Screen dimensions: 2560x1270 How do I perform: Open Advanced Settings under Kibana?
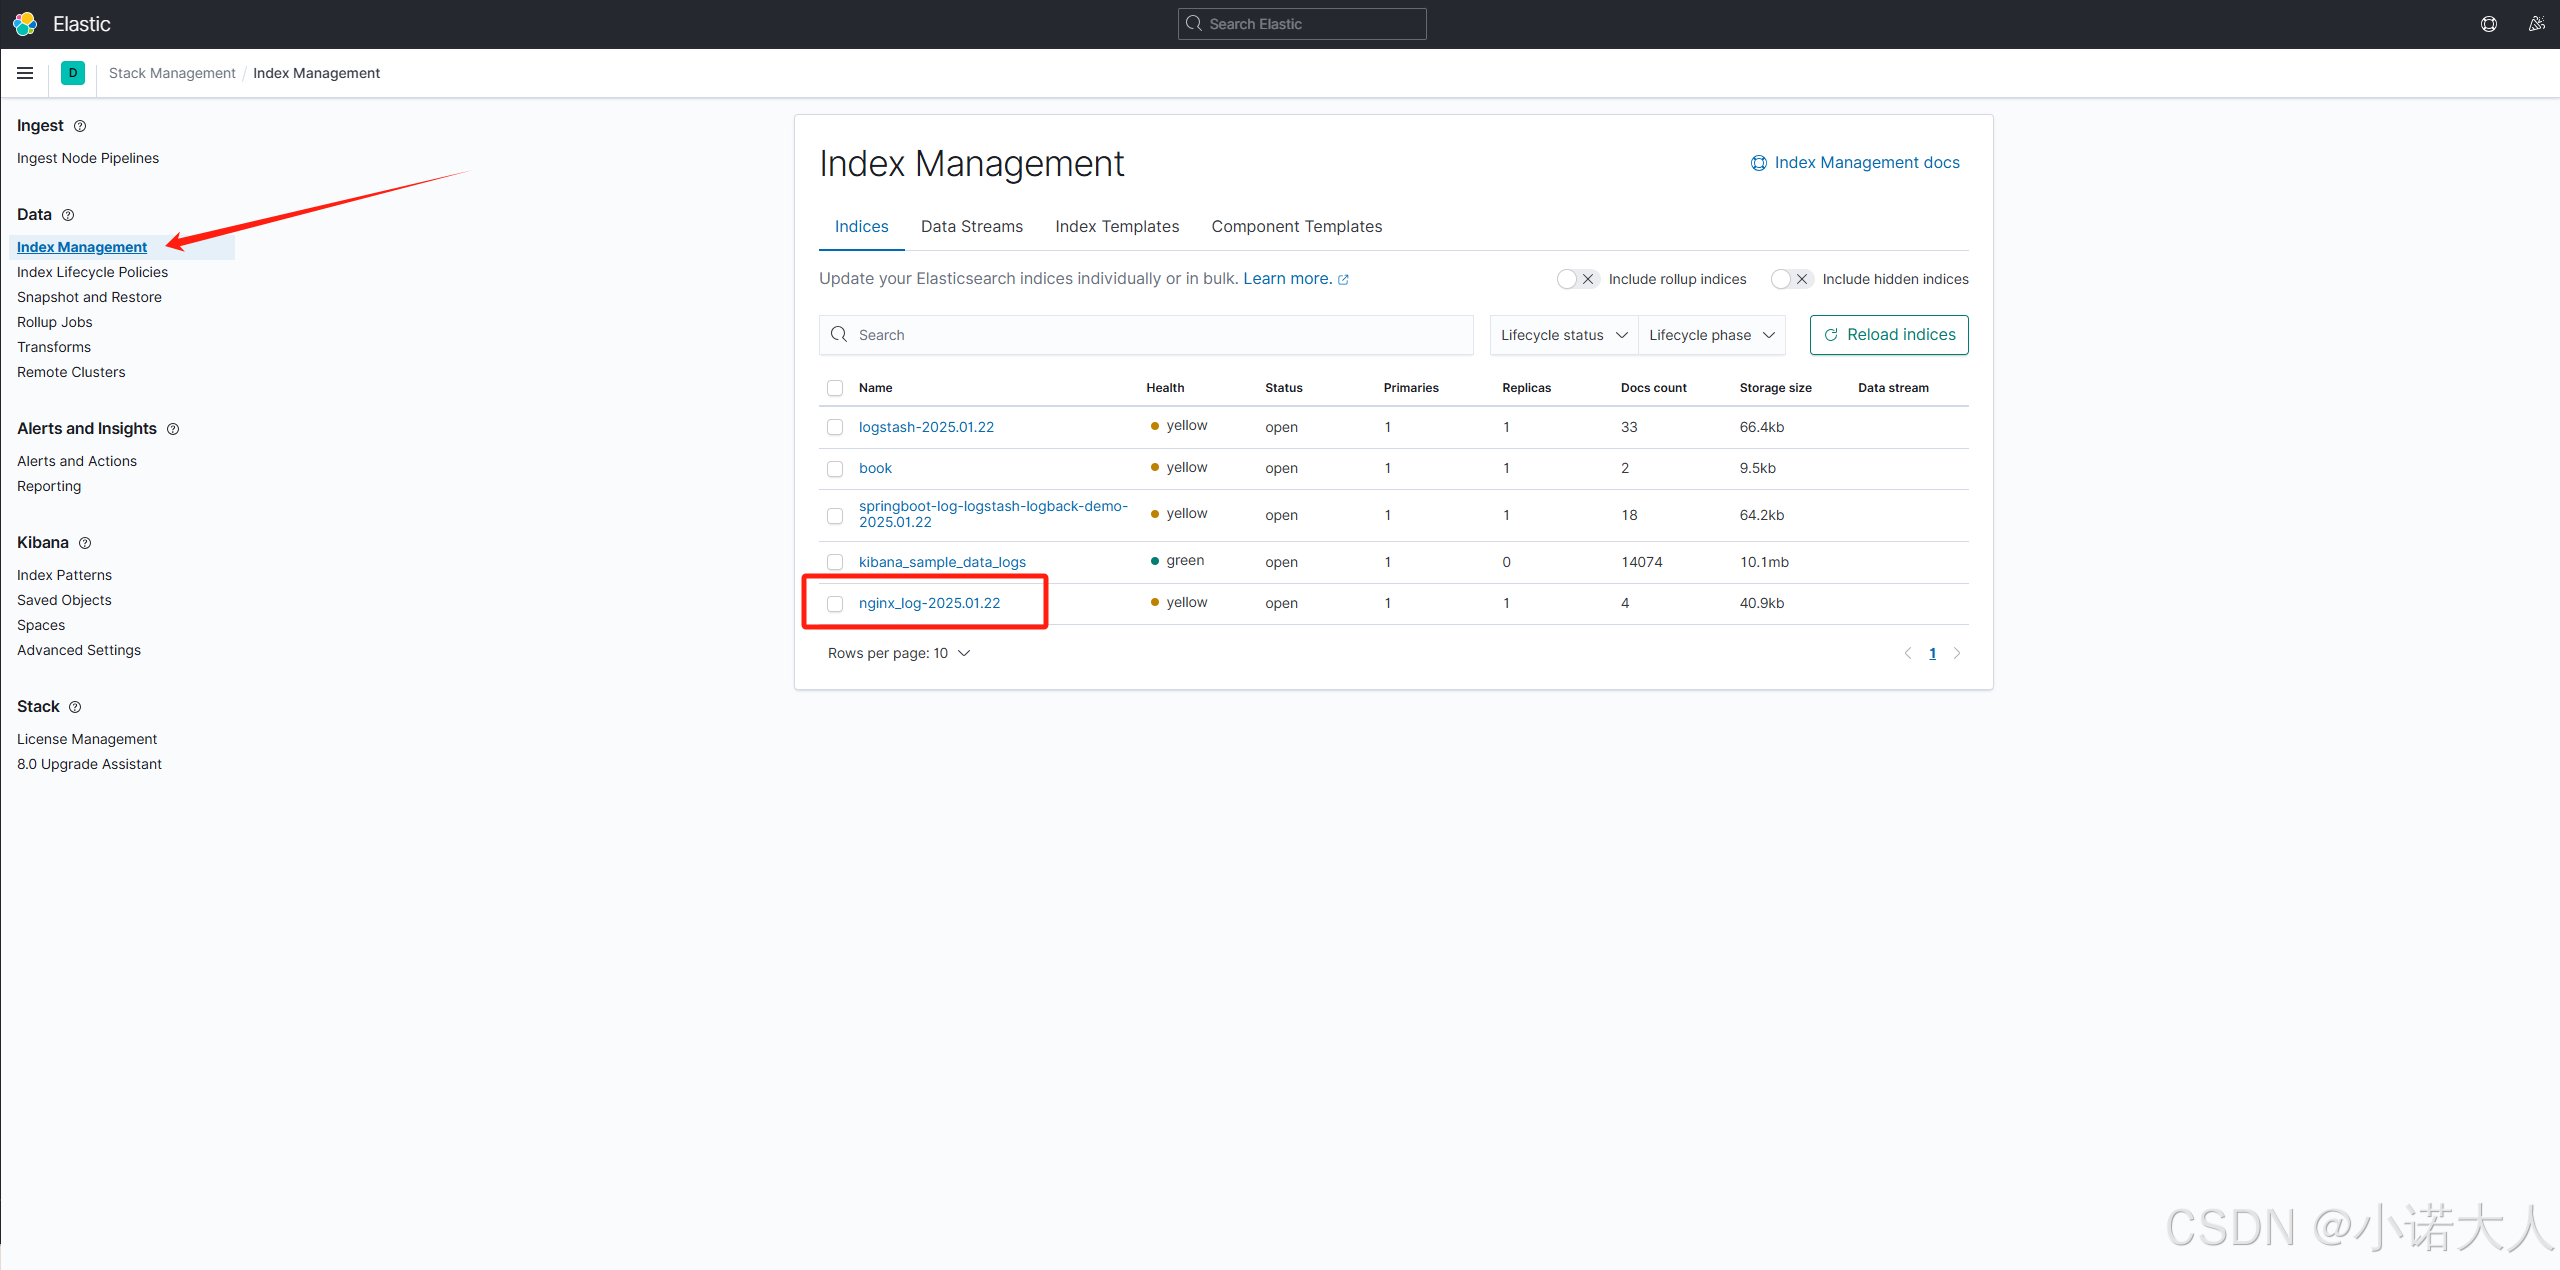pyautogui.click(x=79, y=650)
